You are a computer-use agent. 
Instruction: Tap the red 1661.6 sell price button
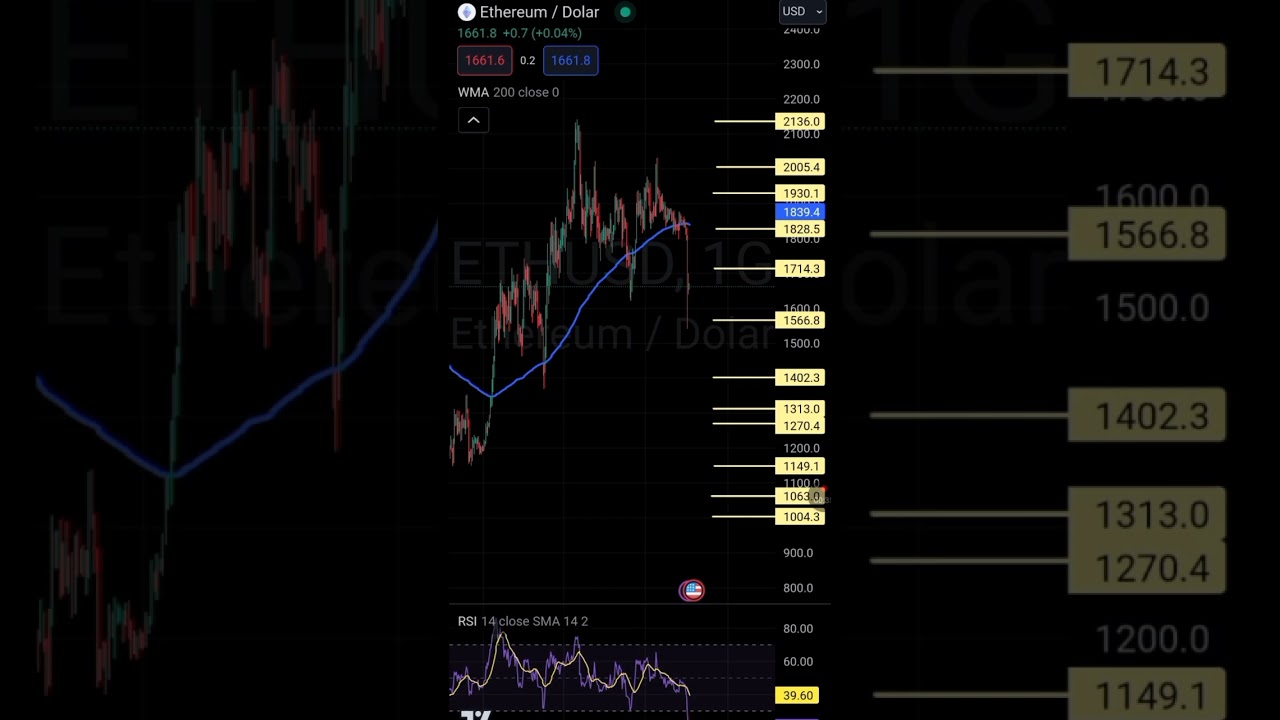[x=485, y=60]
